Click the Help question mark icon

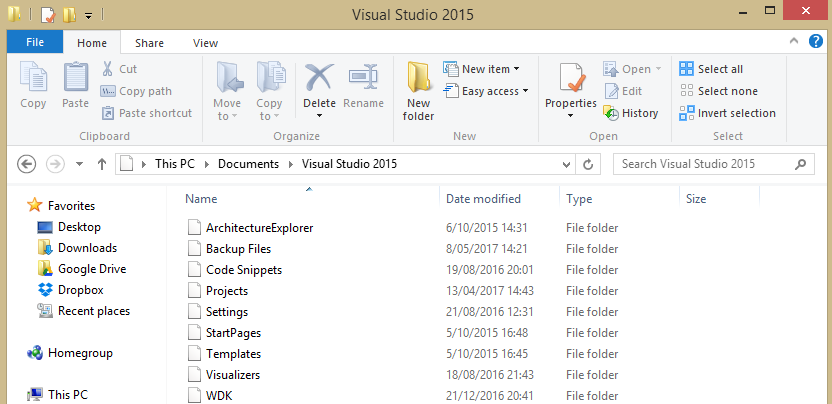[x=816, y=41]
